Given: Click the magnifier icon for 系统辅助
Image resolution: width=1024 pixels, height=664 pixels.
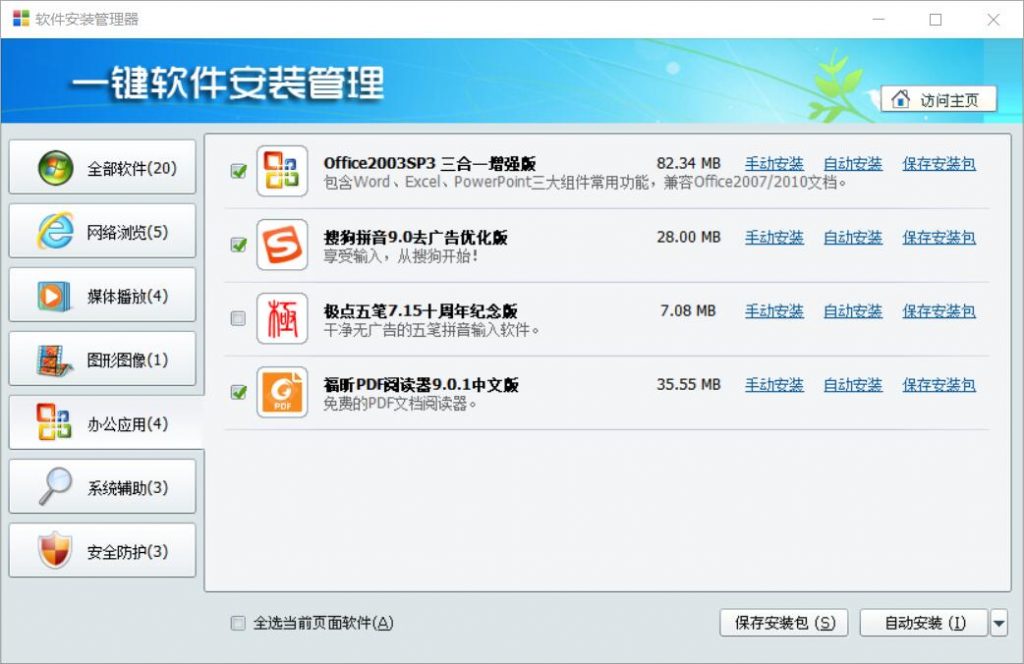Looking at the screenshot, I should (56, 486).
